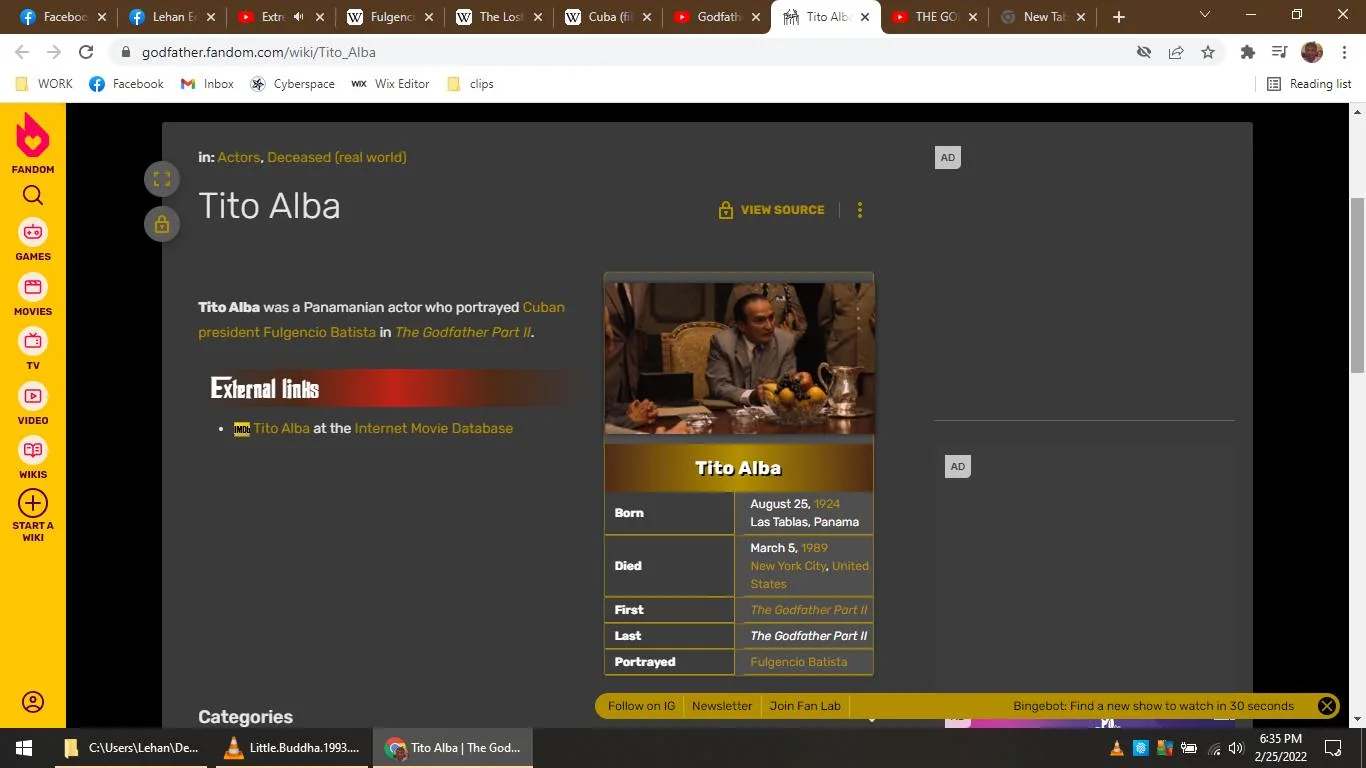Screen dimensions: 1366x768
Task: Switch to the New Tab tab
Action: [1043, 17]
